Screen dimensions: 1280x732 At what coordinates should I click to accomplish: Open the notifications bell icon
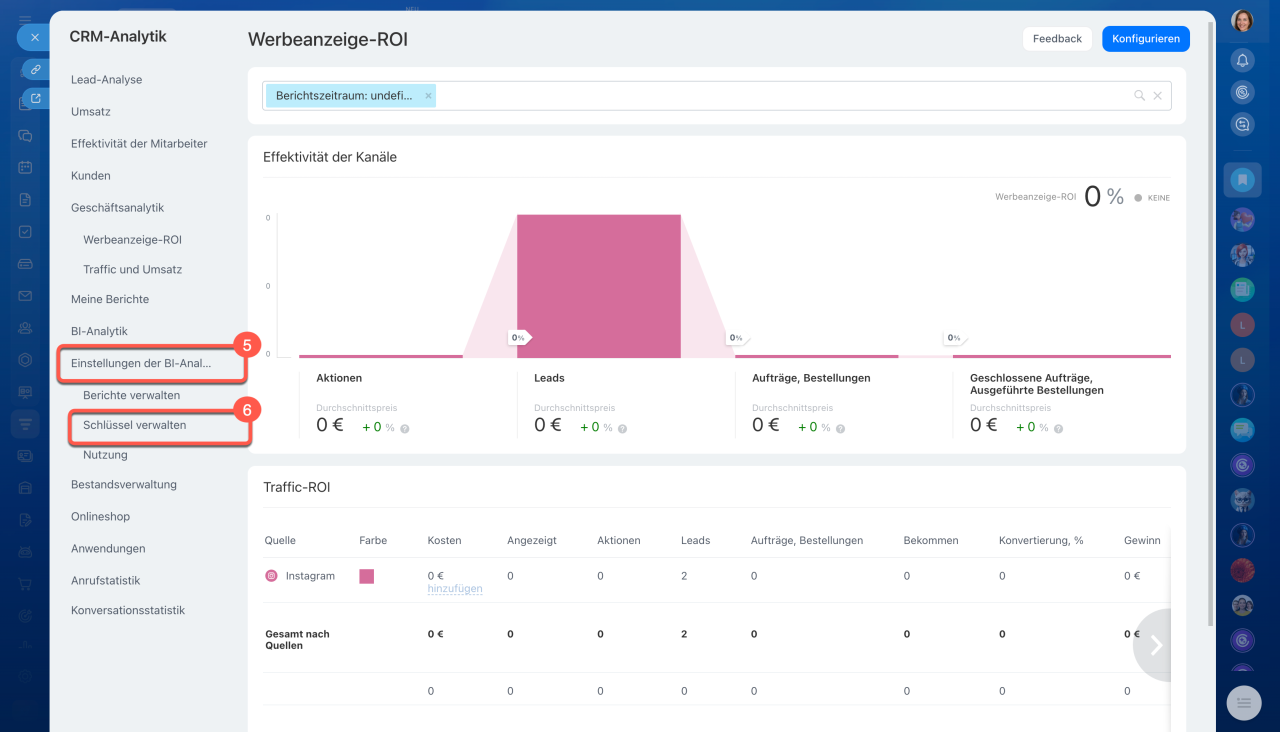point(1242,60)
